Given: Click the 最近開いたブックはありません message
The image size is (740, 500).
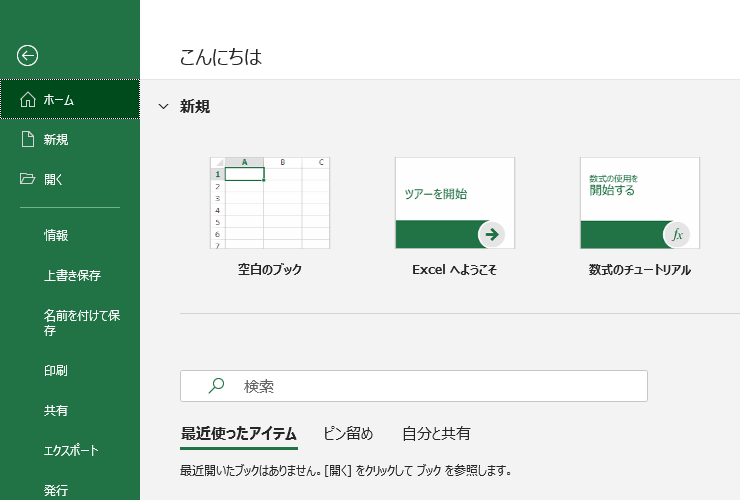Looking at the screenshot, I should point(346,471).
